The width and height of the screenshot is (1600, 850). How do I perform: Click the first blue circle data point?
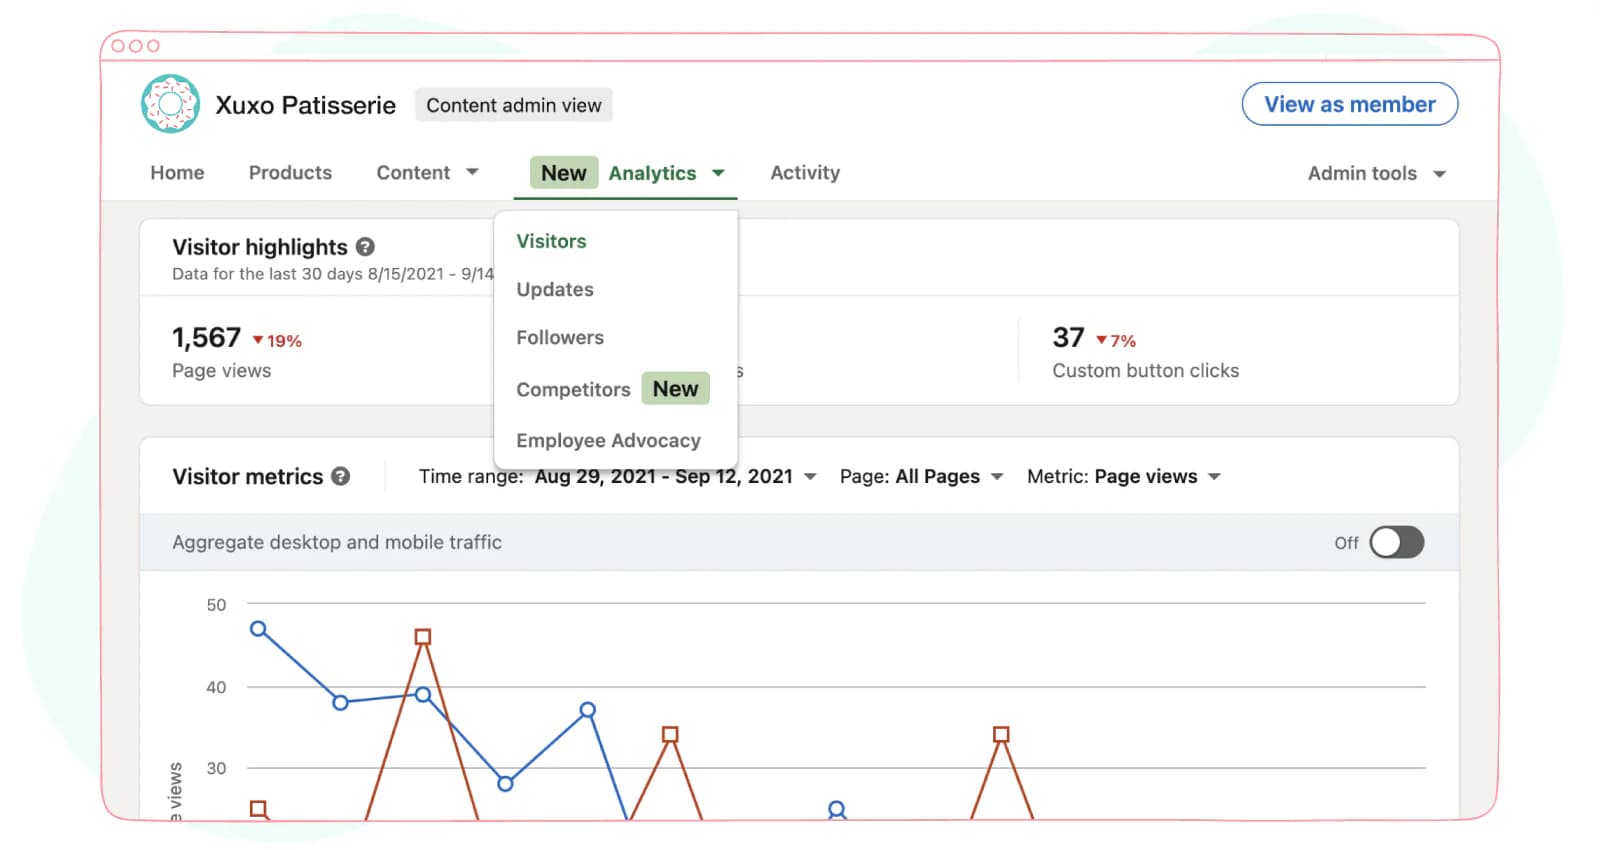pyautogui.click(x=258, y=629)
